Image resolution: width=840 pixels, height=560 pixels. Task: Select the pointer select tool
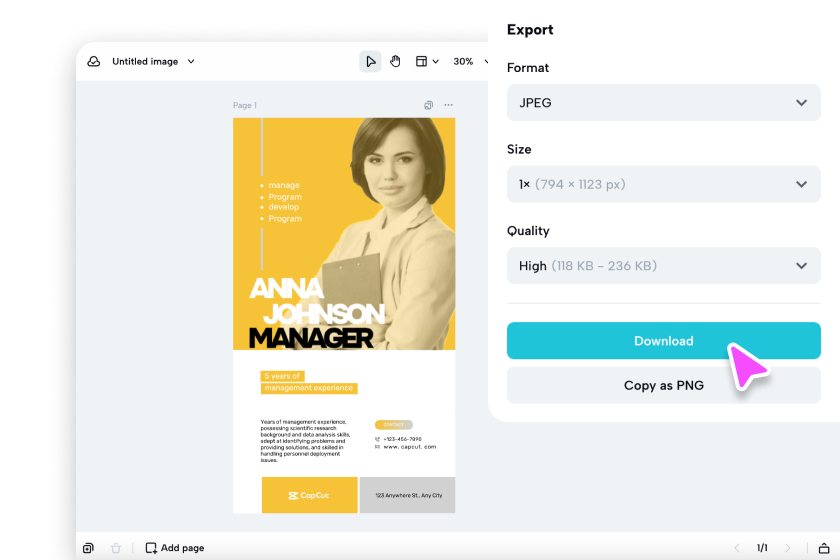pyautogui.click(x=370, y=62)
